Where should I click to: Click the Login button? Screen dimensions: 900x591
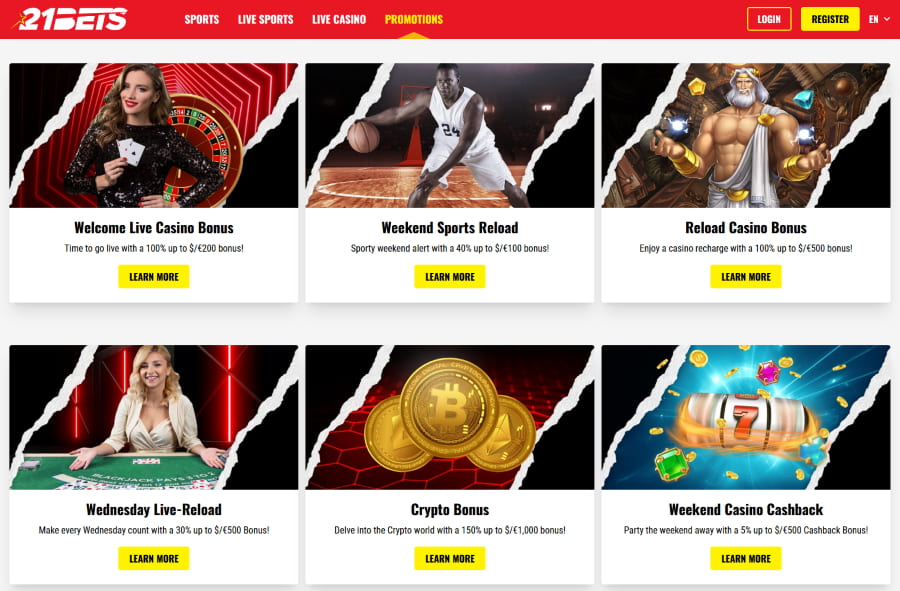[769, 19]
